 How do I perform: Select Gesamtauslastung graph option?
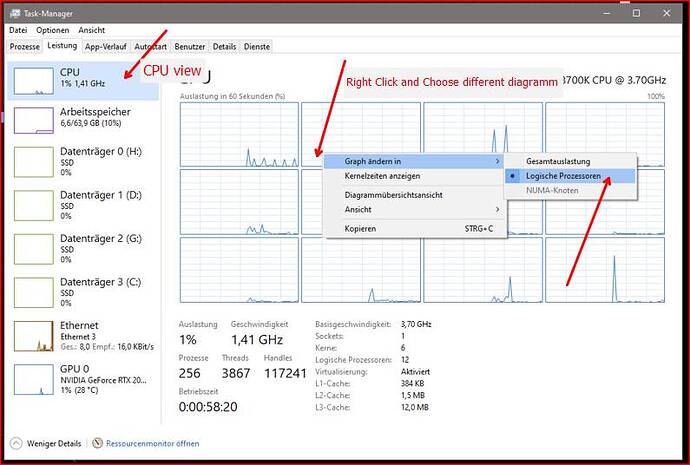click(570, 161)
